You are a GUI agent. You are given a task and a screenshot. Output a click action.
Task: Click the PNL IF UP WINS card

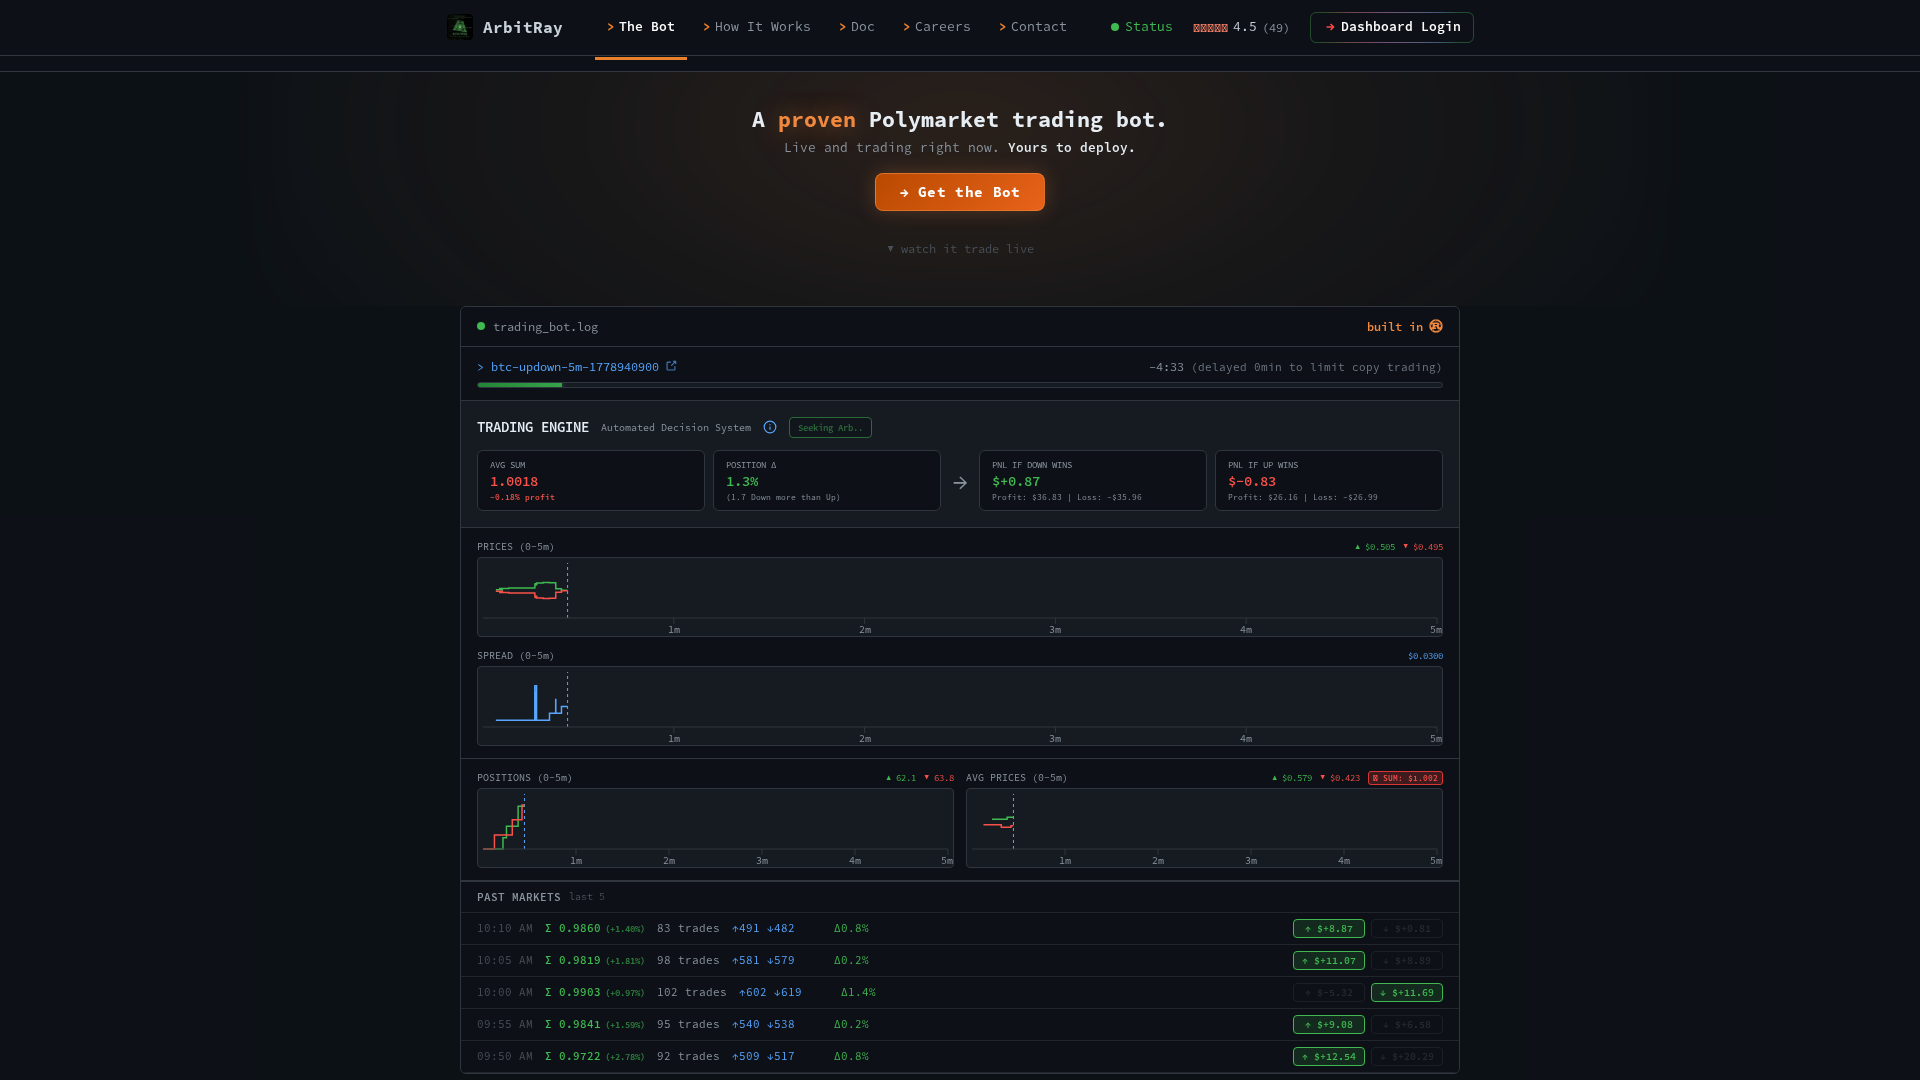click(x=1329, y=480)
